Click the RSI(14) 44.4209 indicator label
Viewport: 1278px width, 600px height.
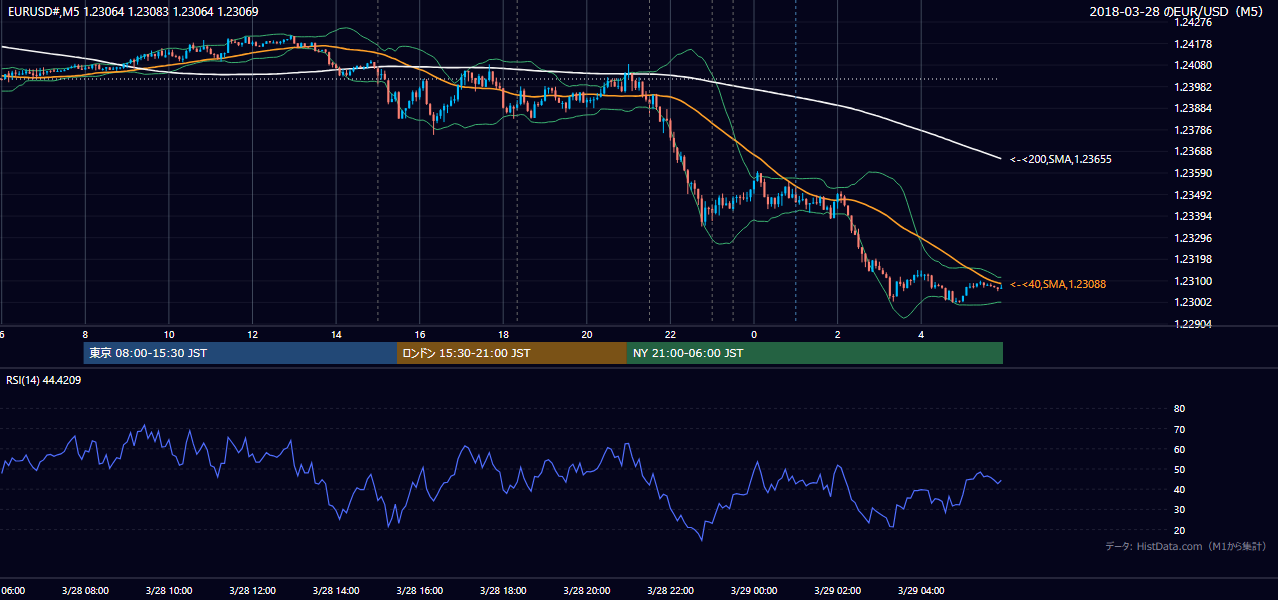coord(44,380)
